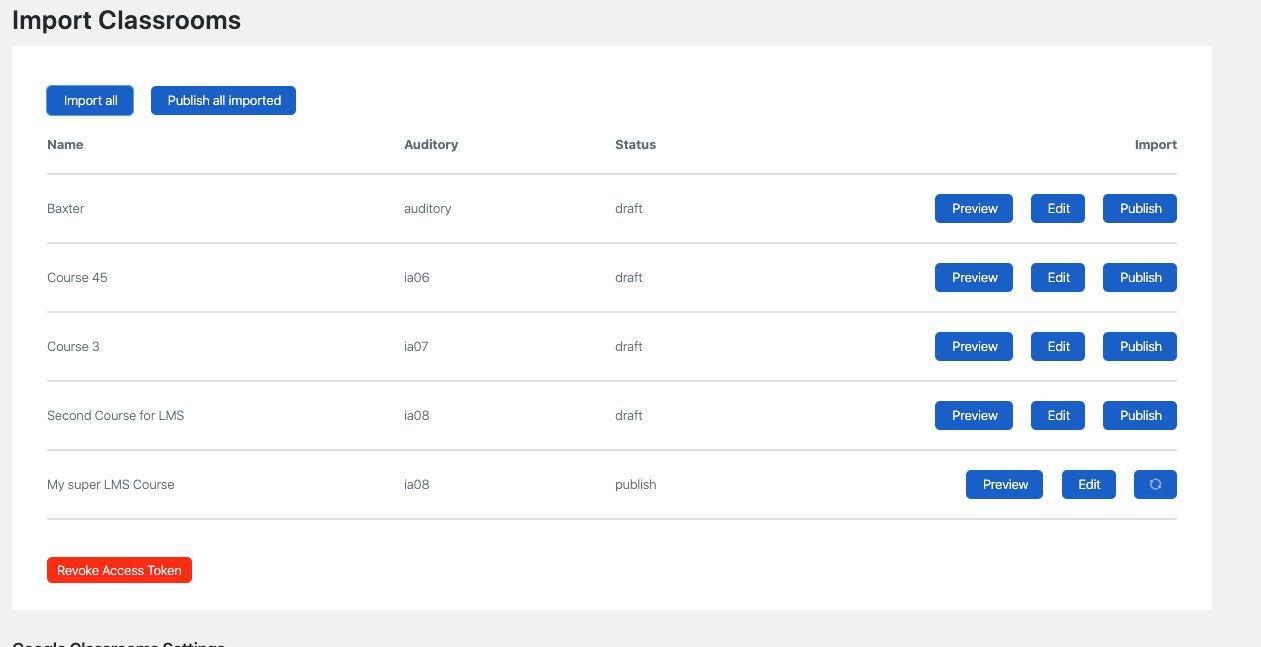Edit Second Course for LMS
Image resolution: width=1261 pixels, height=647 pixels.
1058,415
